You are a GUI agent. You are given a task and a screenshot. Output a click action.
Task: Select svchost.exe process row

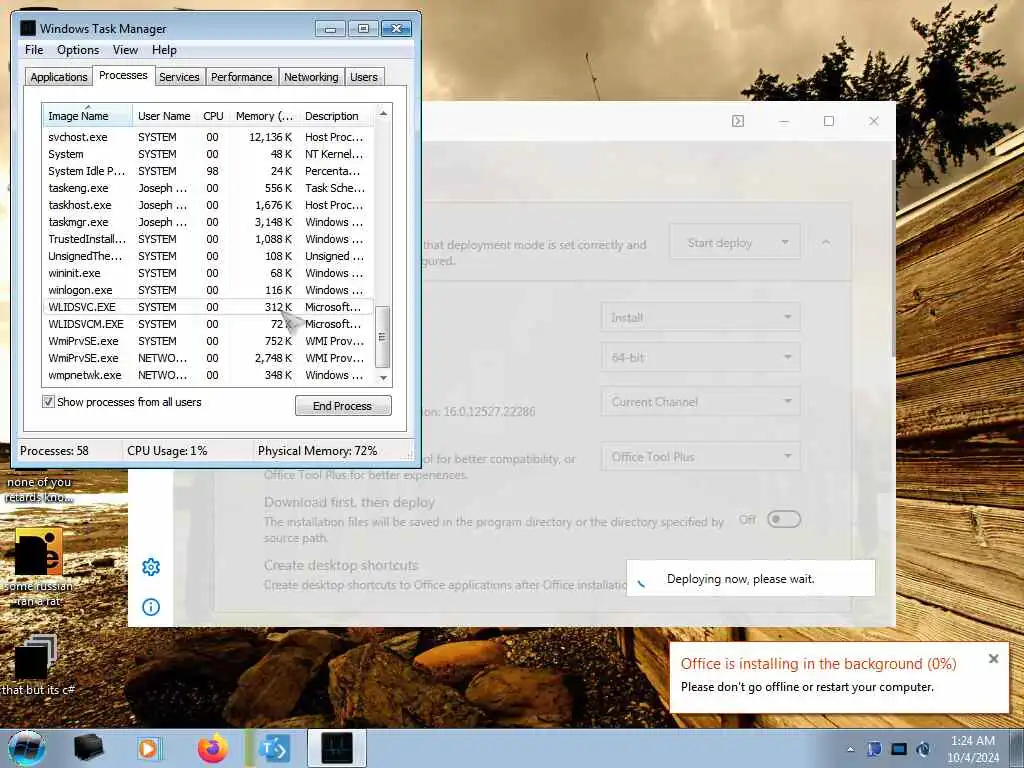pos(208,137)
